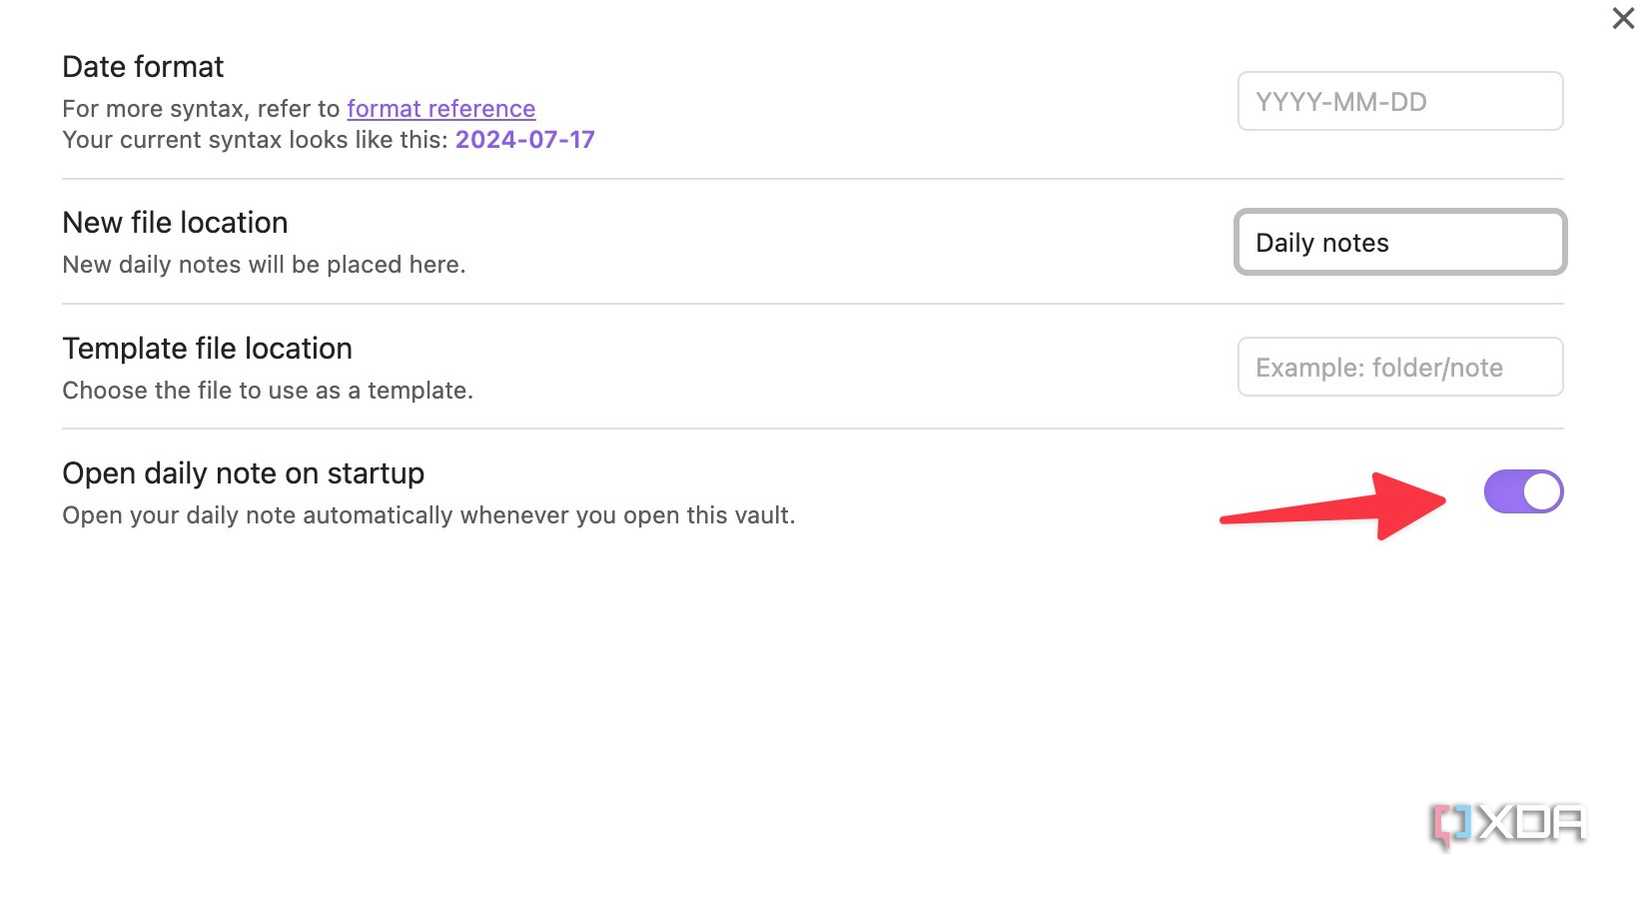Click the XDA watermark lettering
This screenshot has height=915, width=1650.
[x=1531, y=824]
